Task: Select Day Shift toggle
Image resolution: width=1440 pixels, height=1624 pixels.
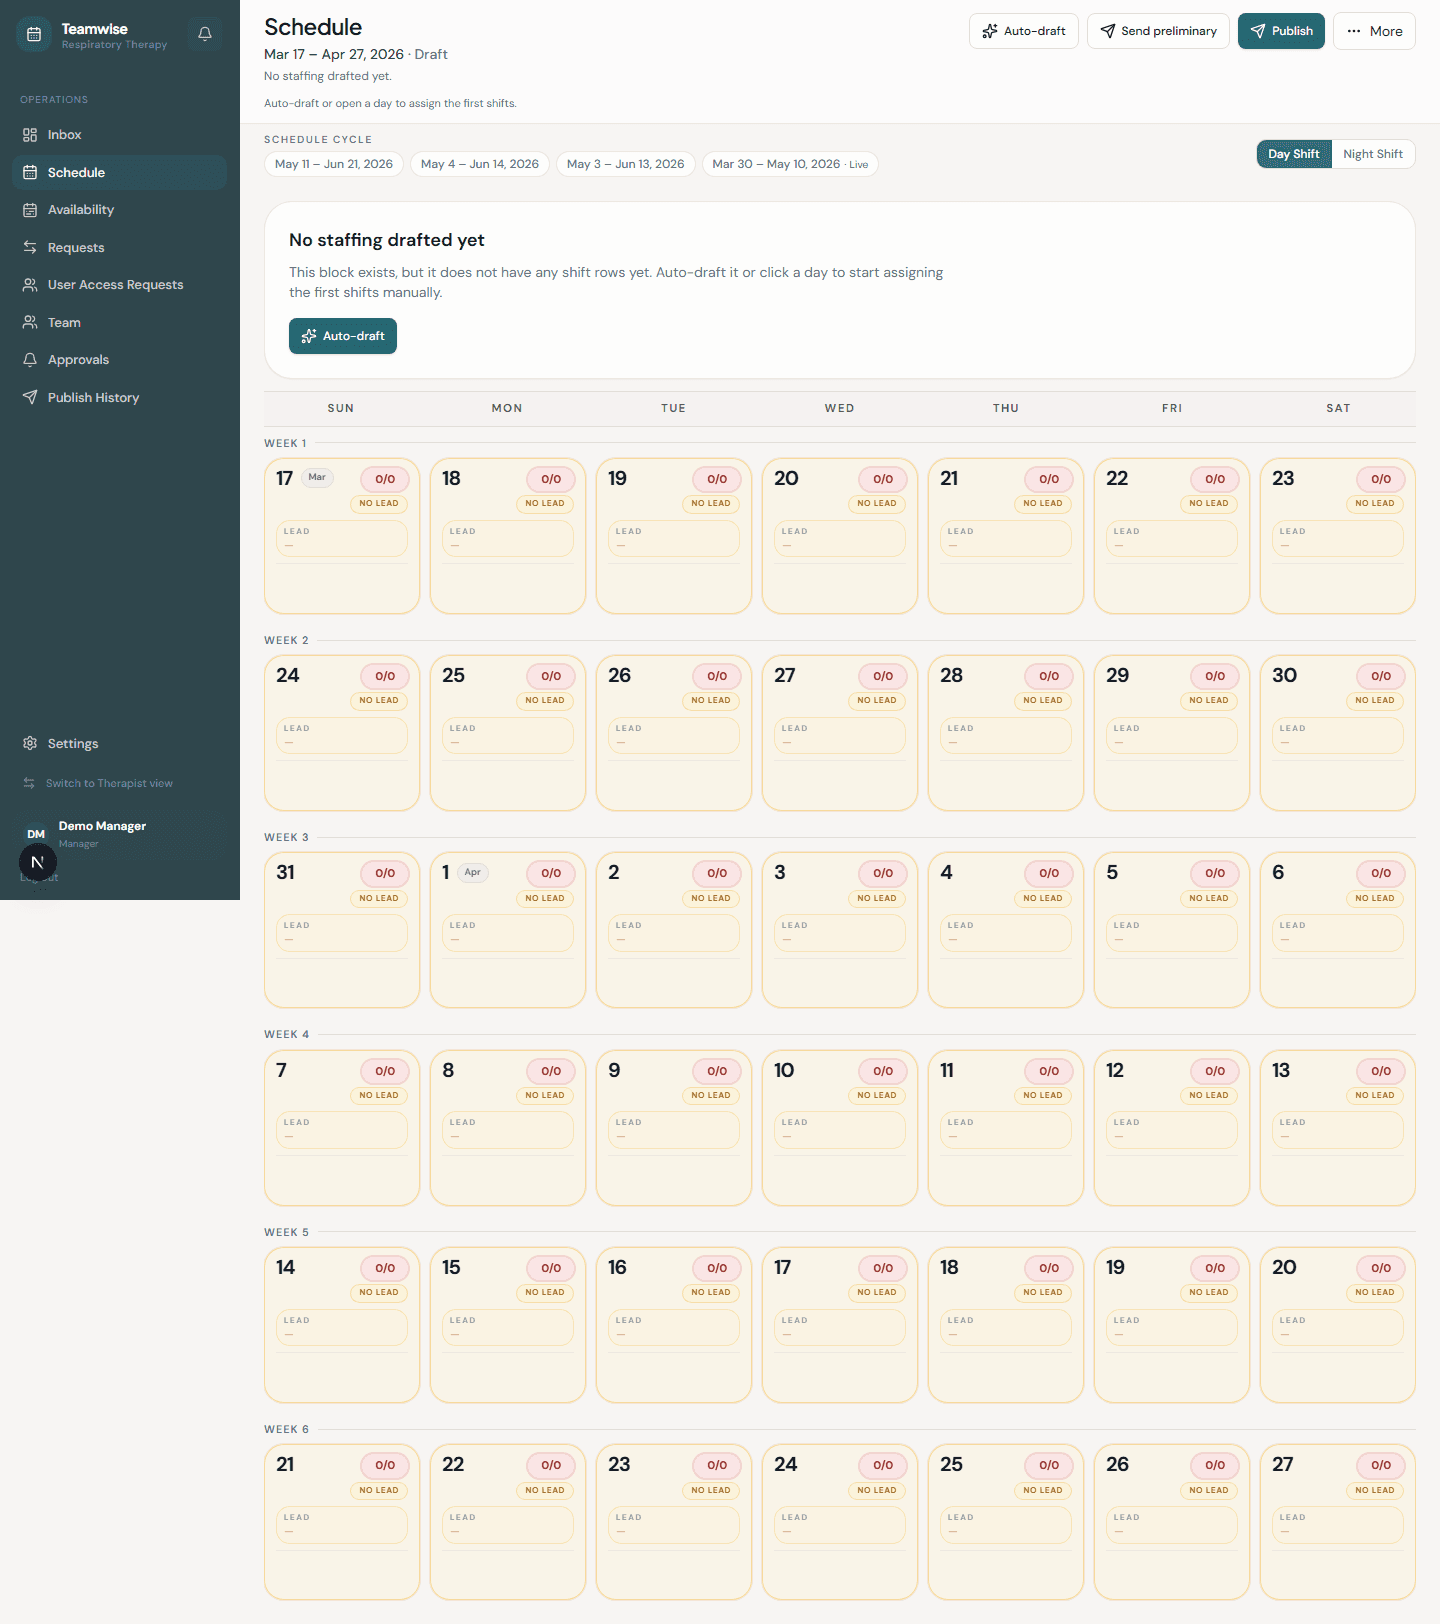Action: pos(1294,154)
